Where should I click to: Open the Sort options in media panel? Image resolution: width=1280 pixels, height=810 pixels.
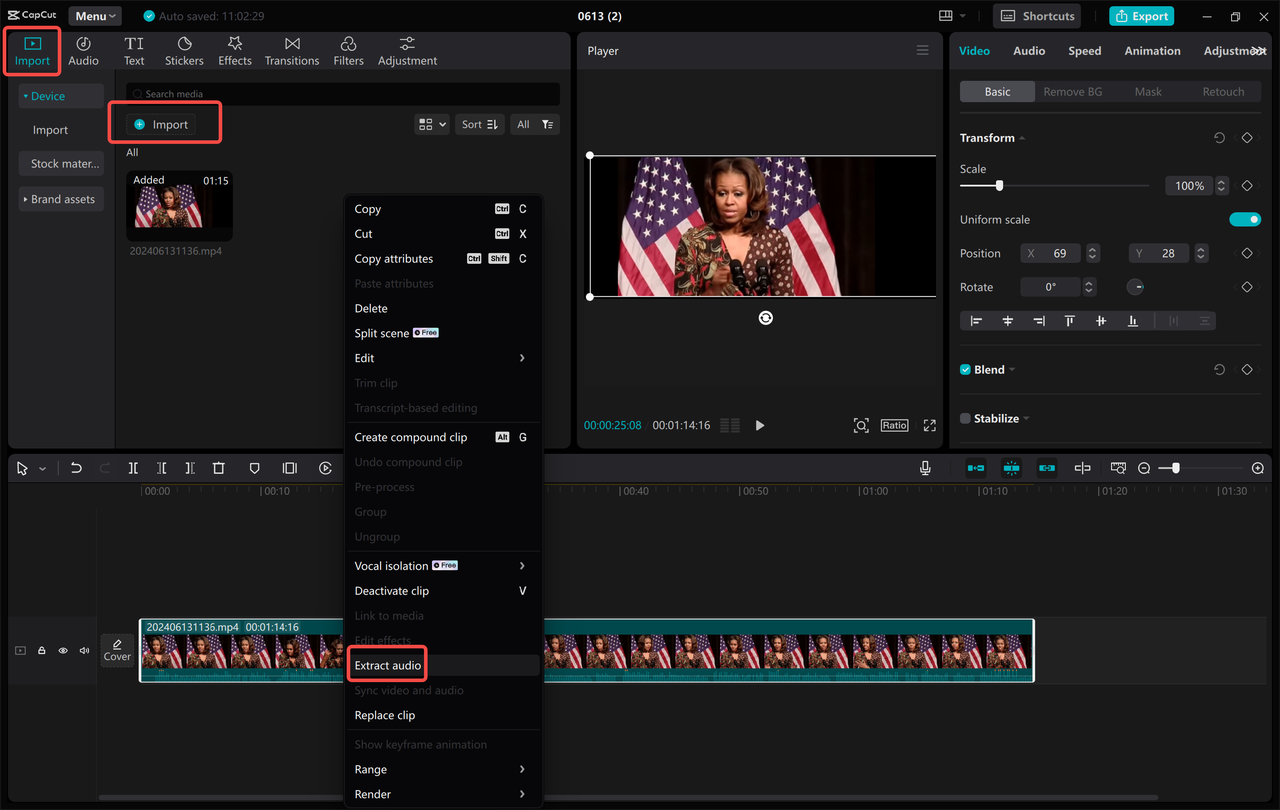(x=479, y=124)
